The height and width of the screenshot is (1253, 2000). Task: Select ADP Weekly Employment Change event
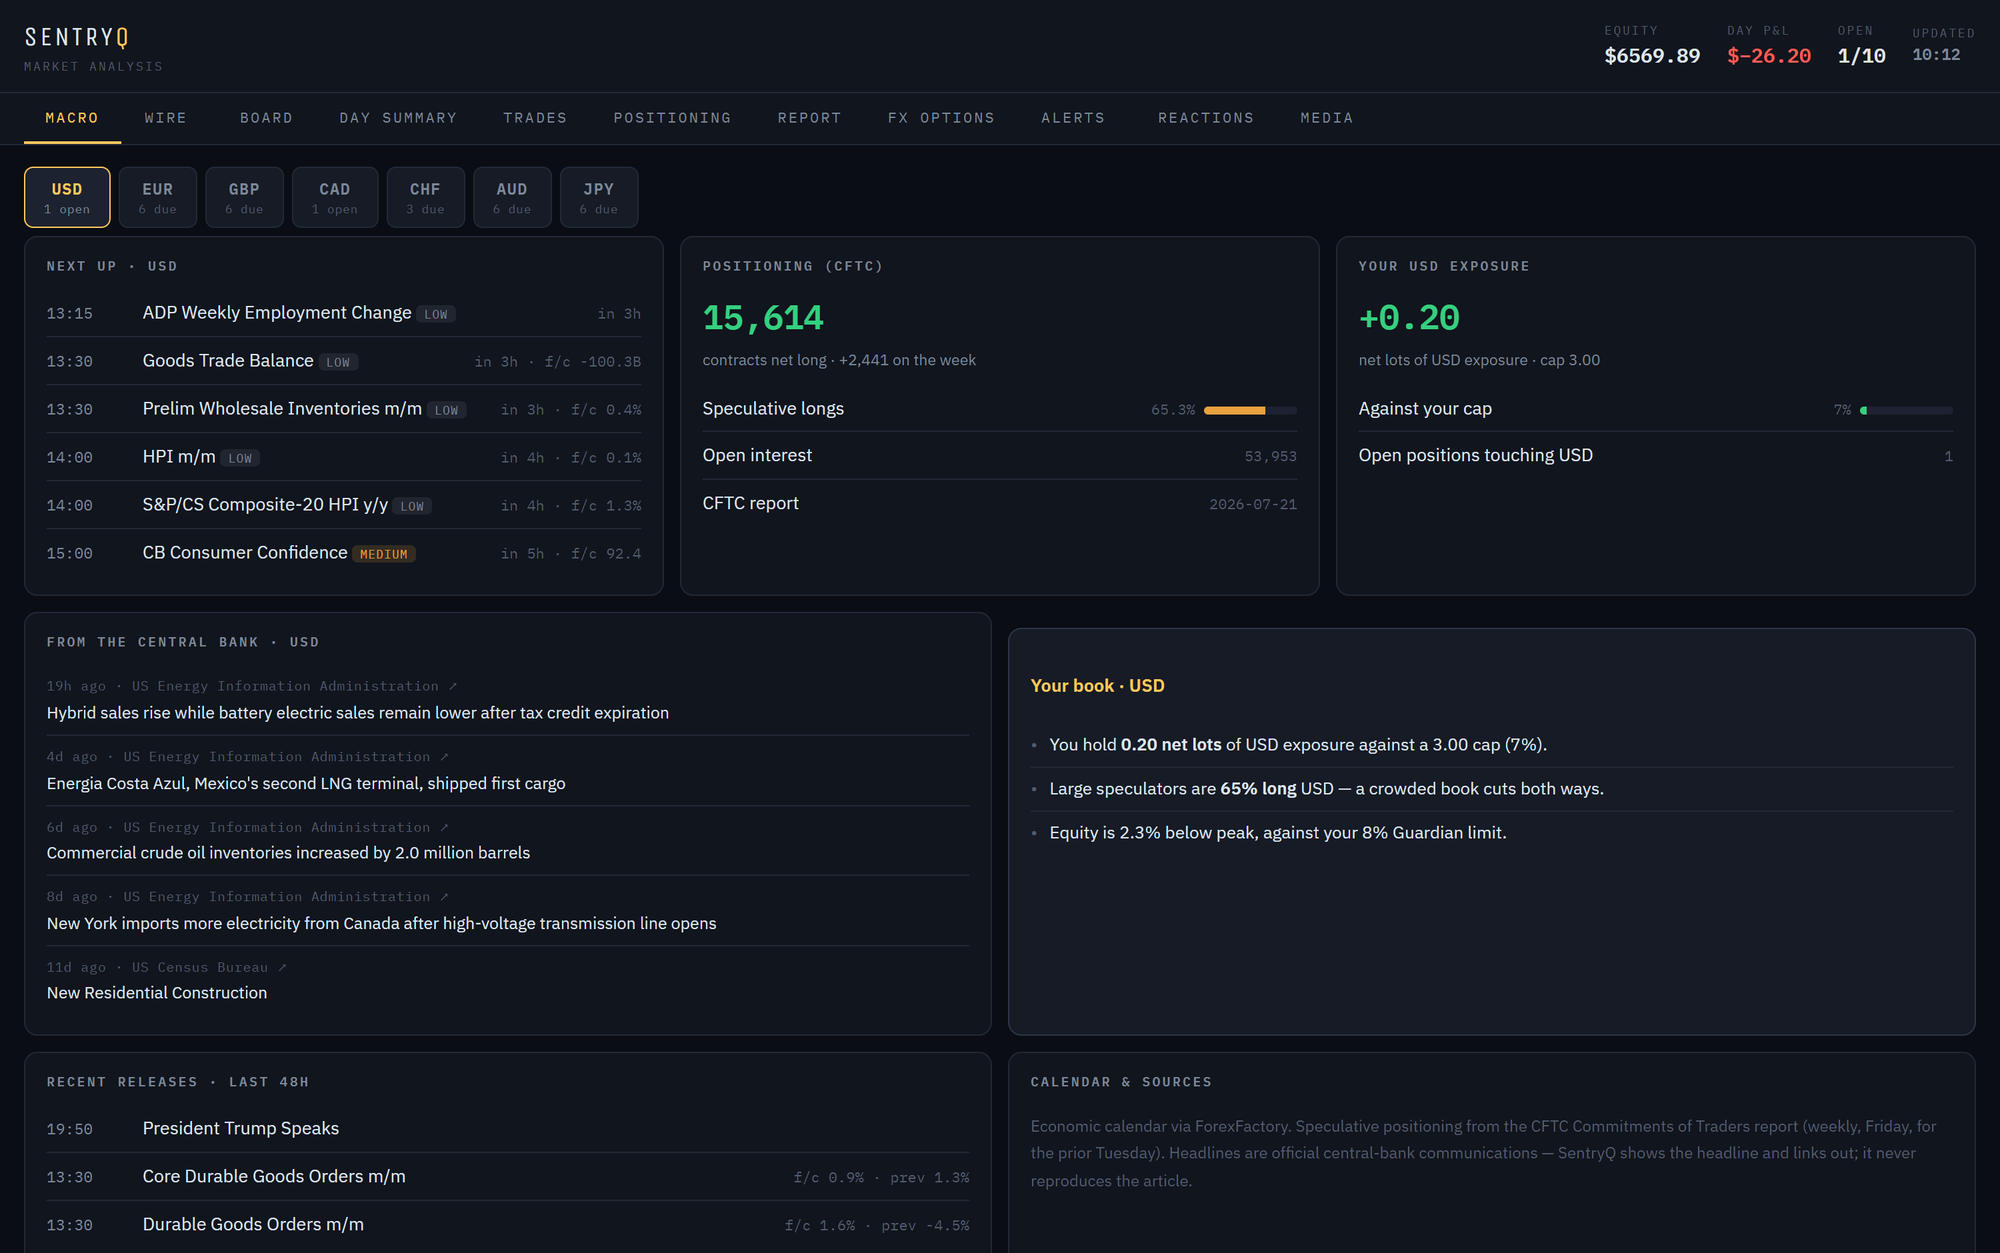point(344,313)
